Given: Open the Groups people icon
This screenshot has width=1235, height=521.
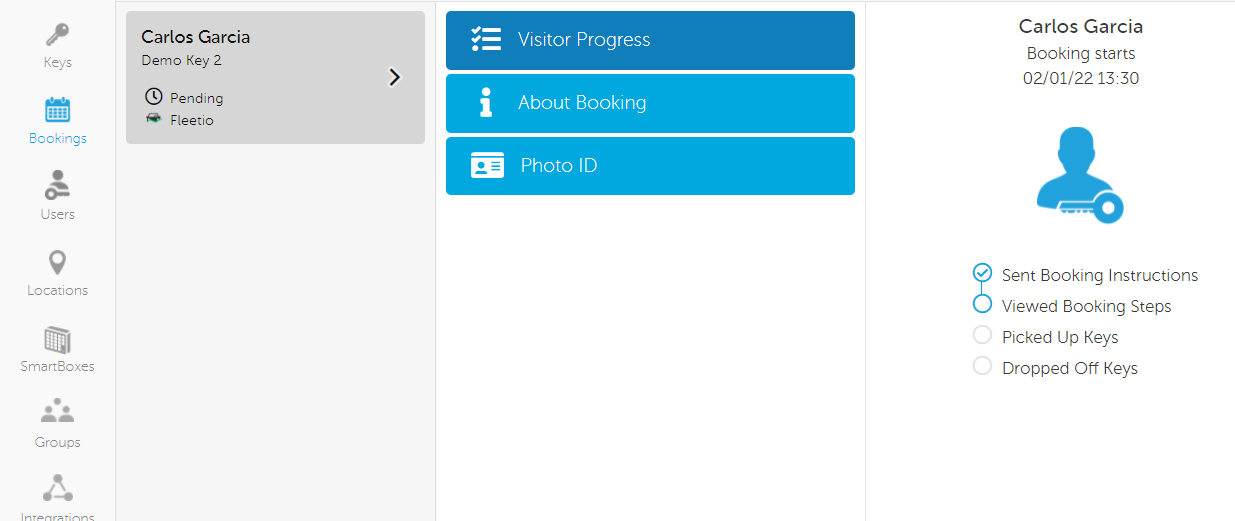Looking at the screenshot, I should (x=57, y=411).
